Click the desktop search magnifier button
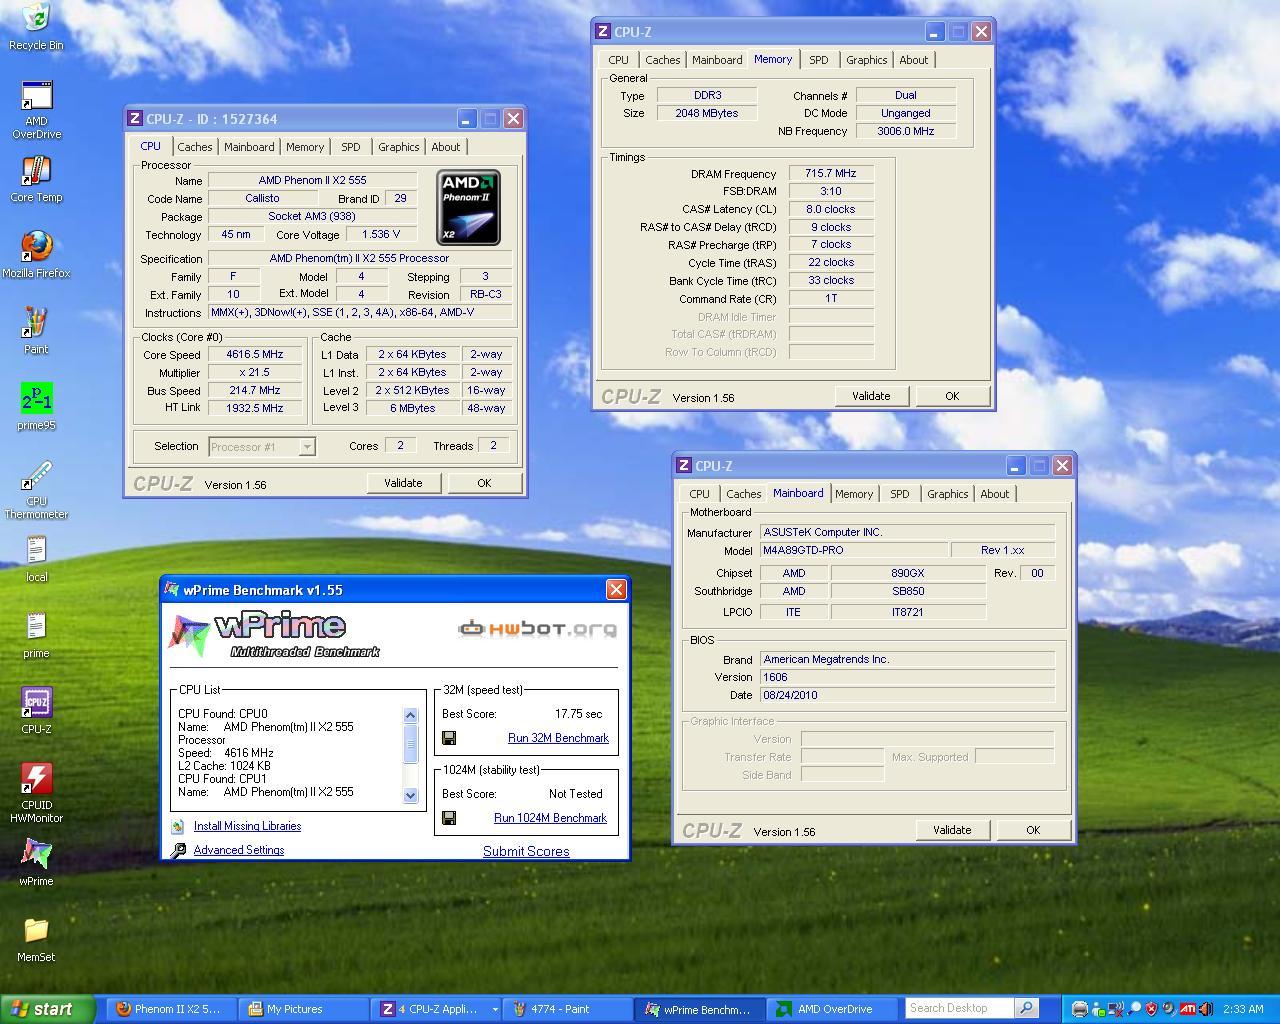1280x1024 pixels. (1025, 1008)
